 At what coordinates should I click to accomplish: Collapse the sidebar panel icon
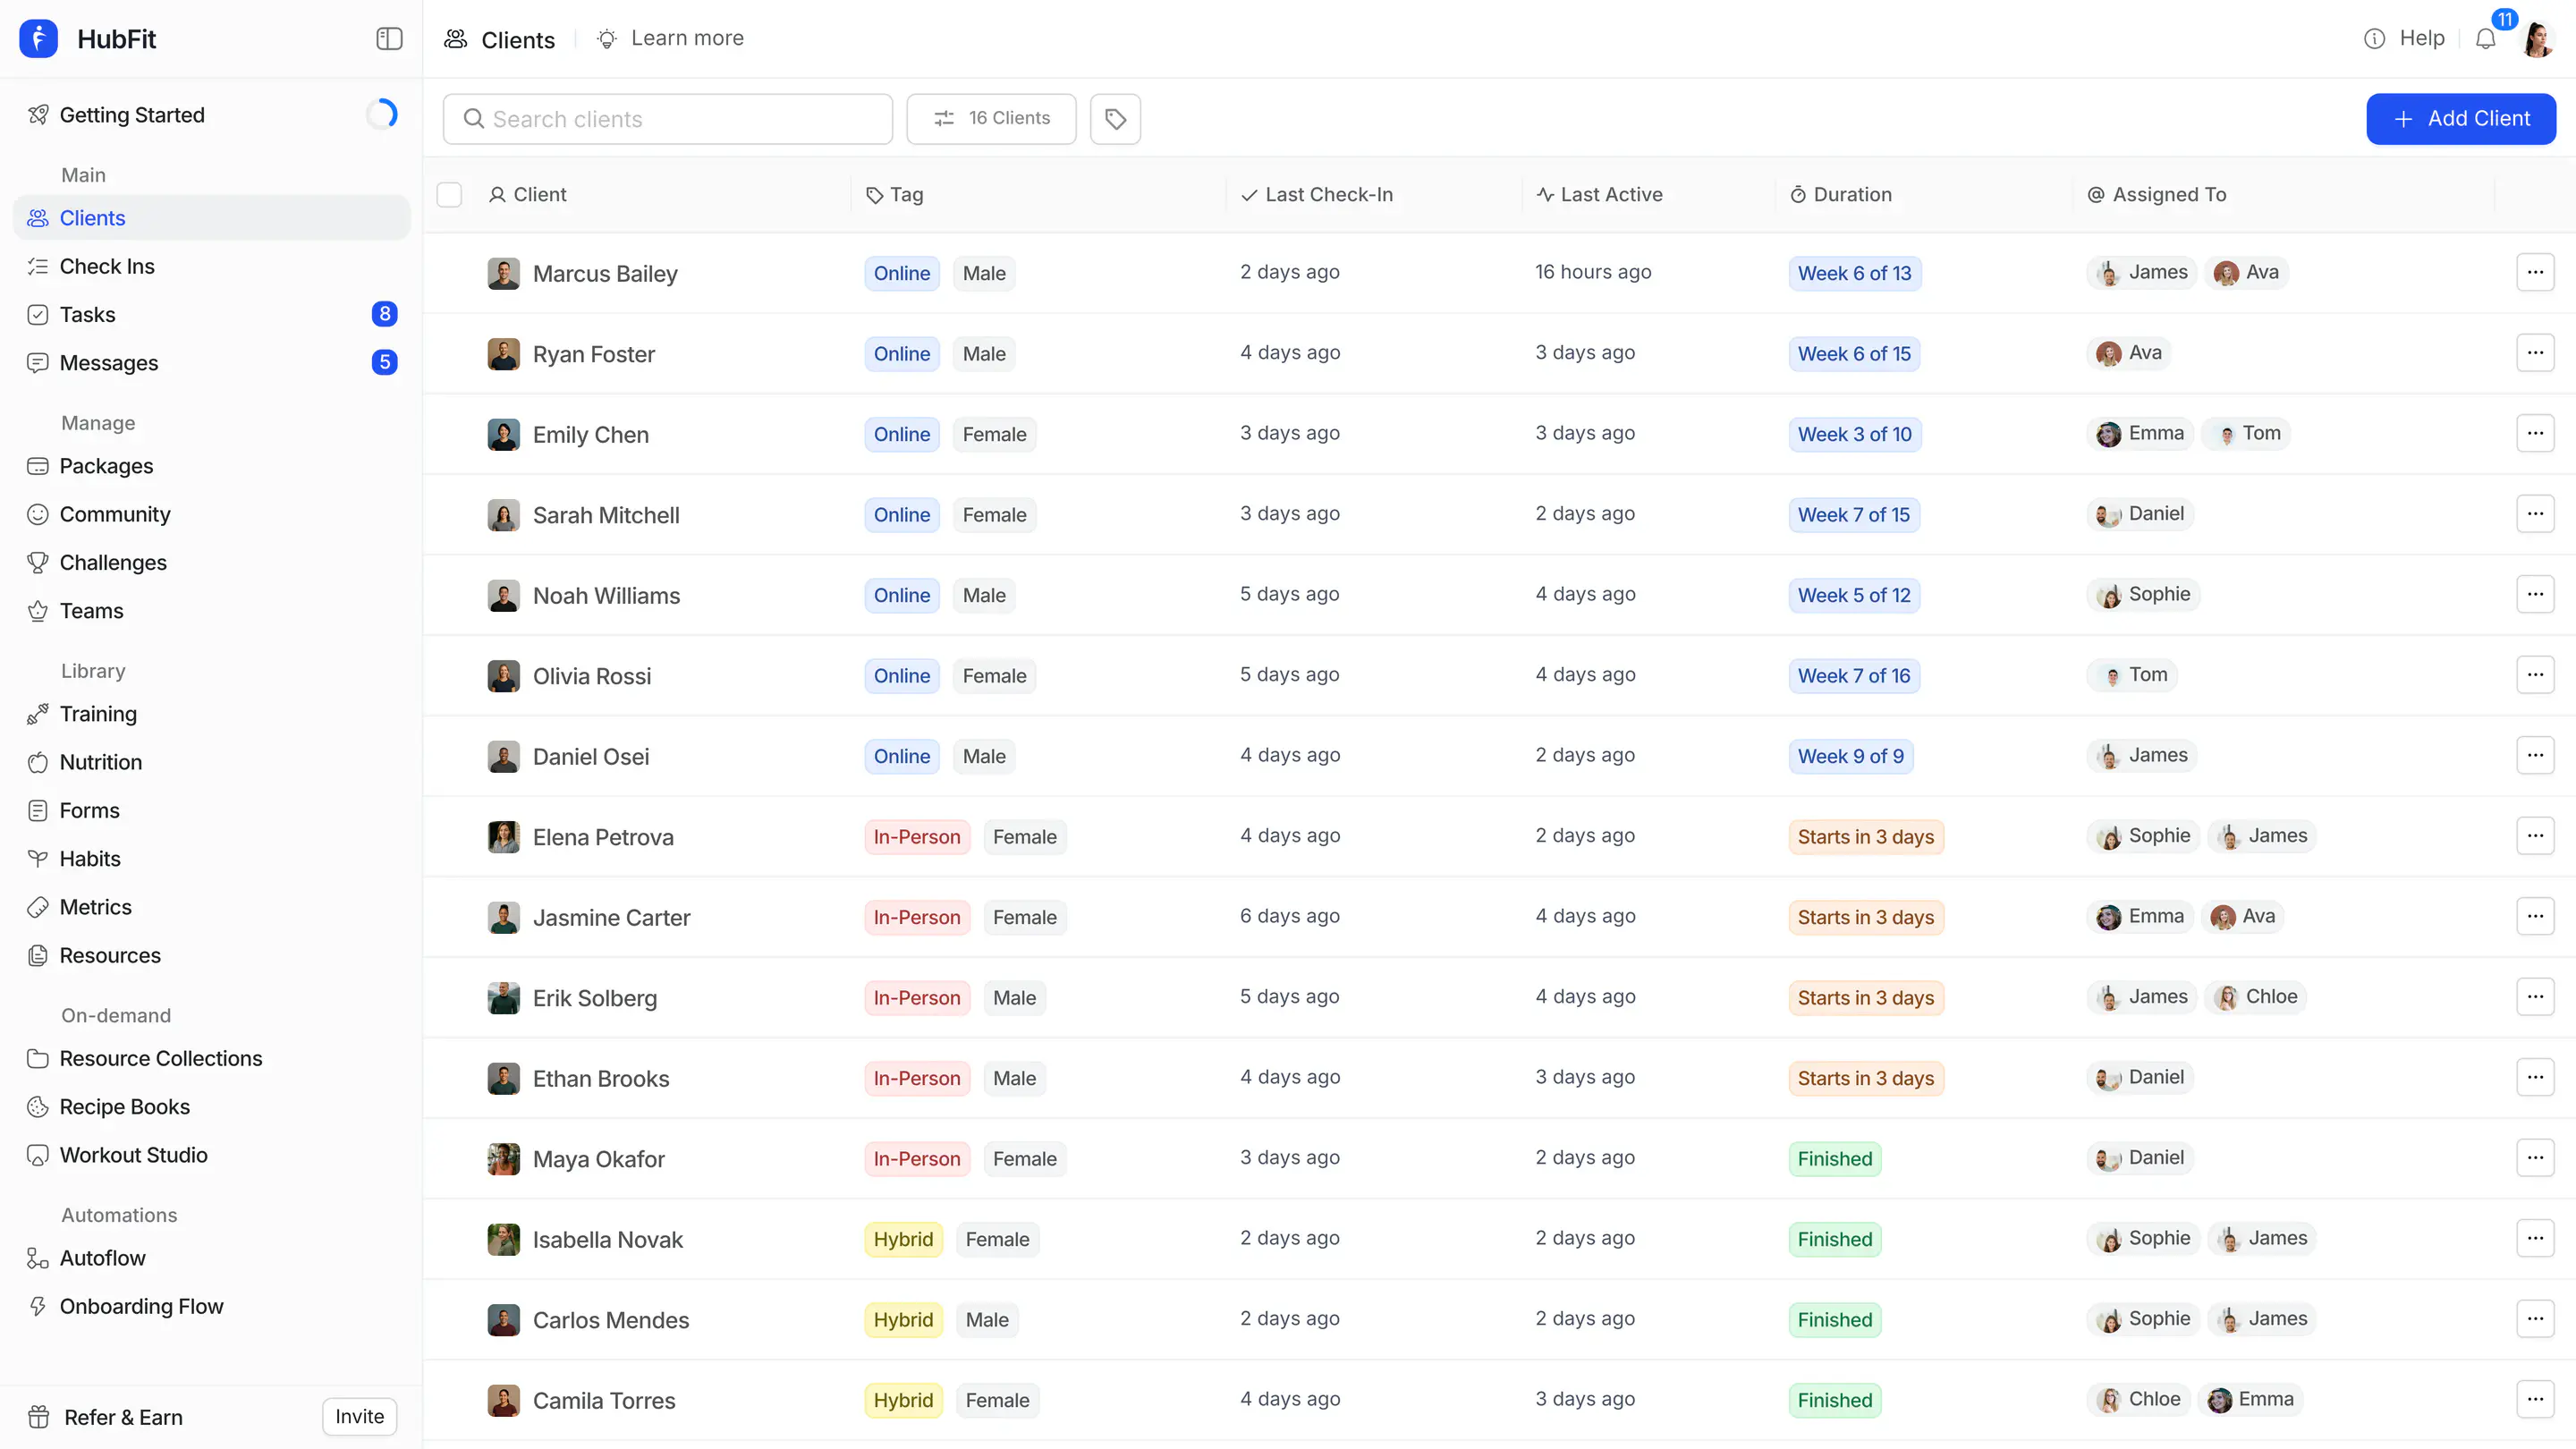coord(389,39)
